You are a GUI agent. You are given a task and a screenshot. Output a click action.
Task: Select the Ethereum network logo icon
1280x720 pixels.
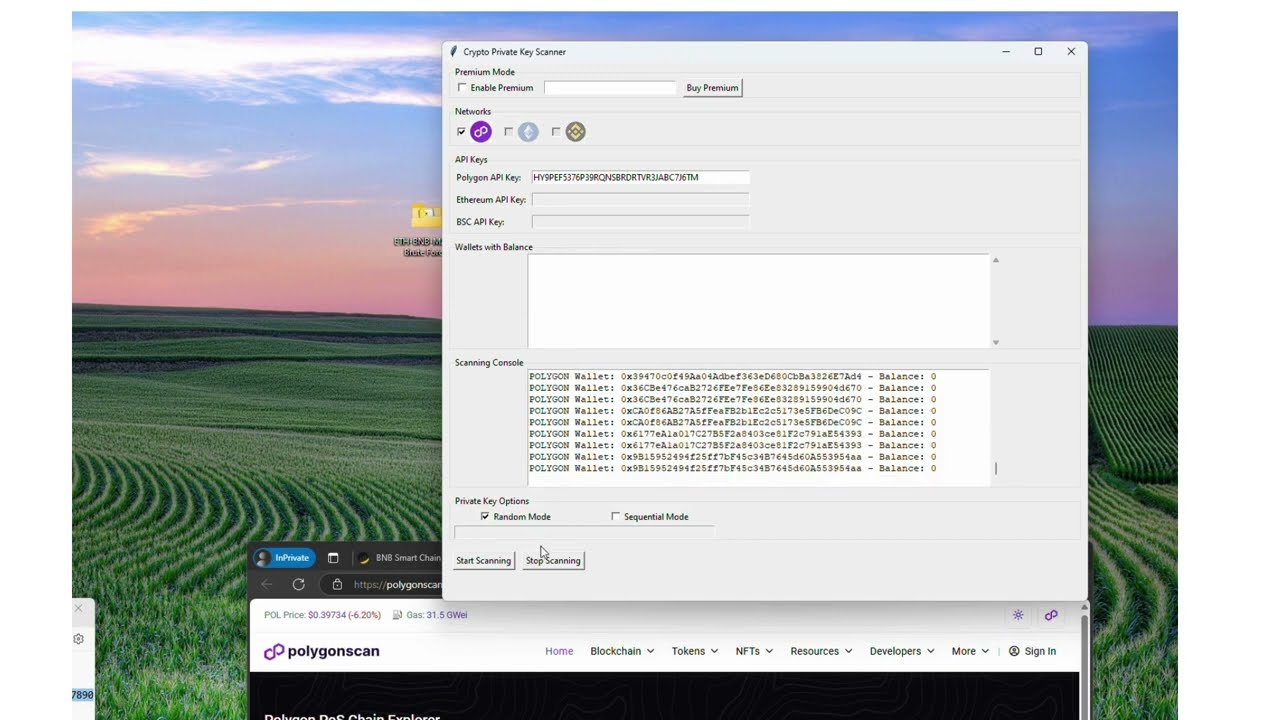[x=528, y=132]
